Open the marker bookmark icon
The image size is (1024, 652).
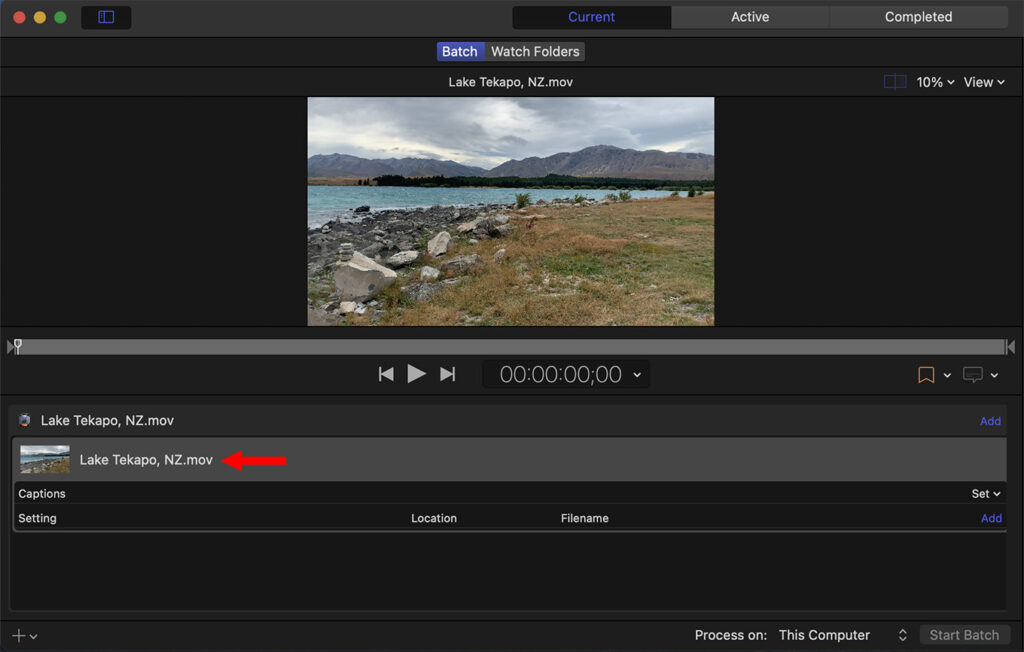tap(925, 374)
